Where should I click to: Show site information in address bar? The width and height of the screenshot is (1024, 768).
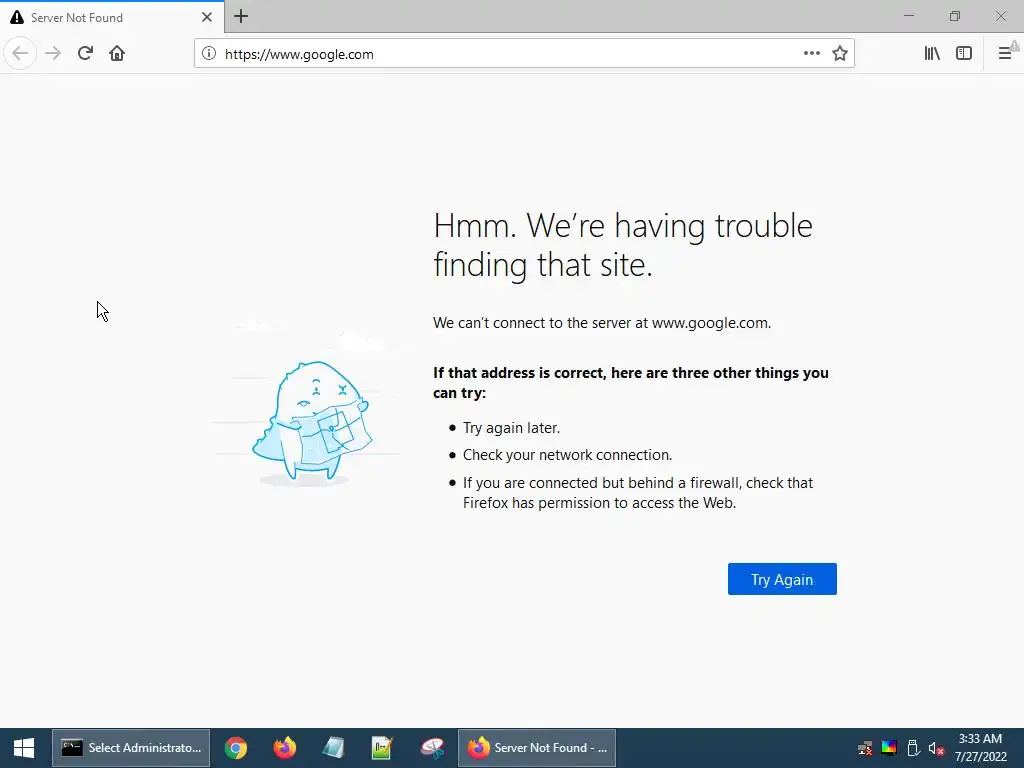[209, 54]
